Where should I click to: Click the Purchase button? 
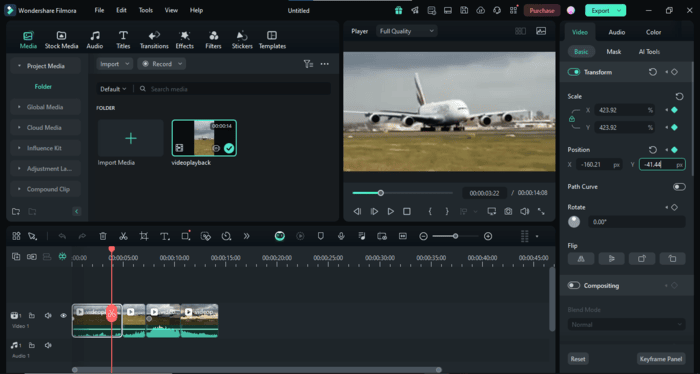(x=542, y=10)
